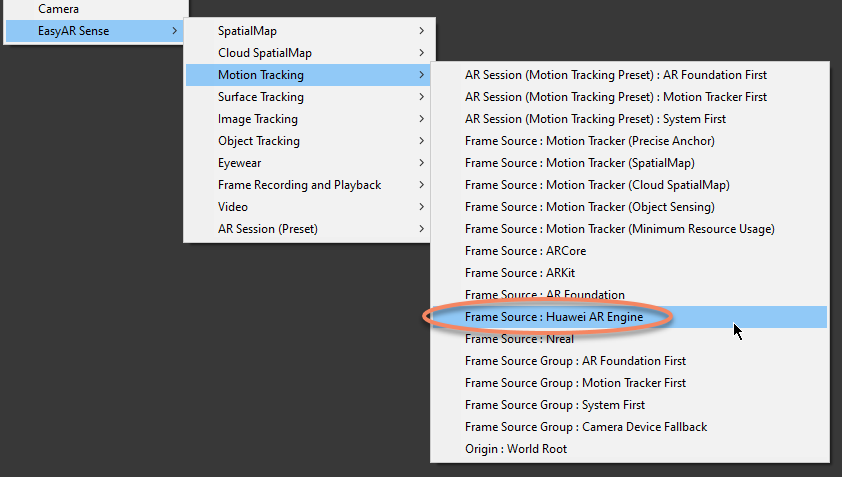Click the Camera menu item

[x=95, y=9]
